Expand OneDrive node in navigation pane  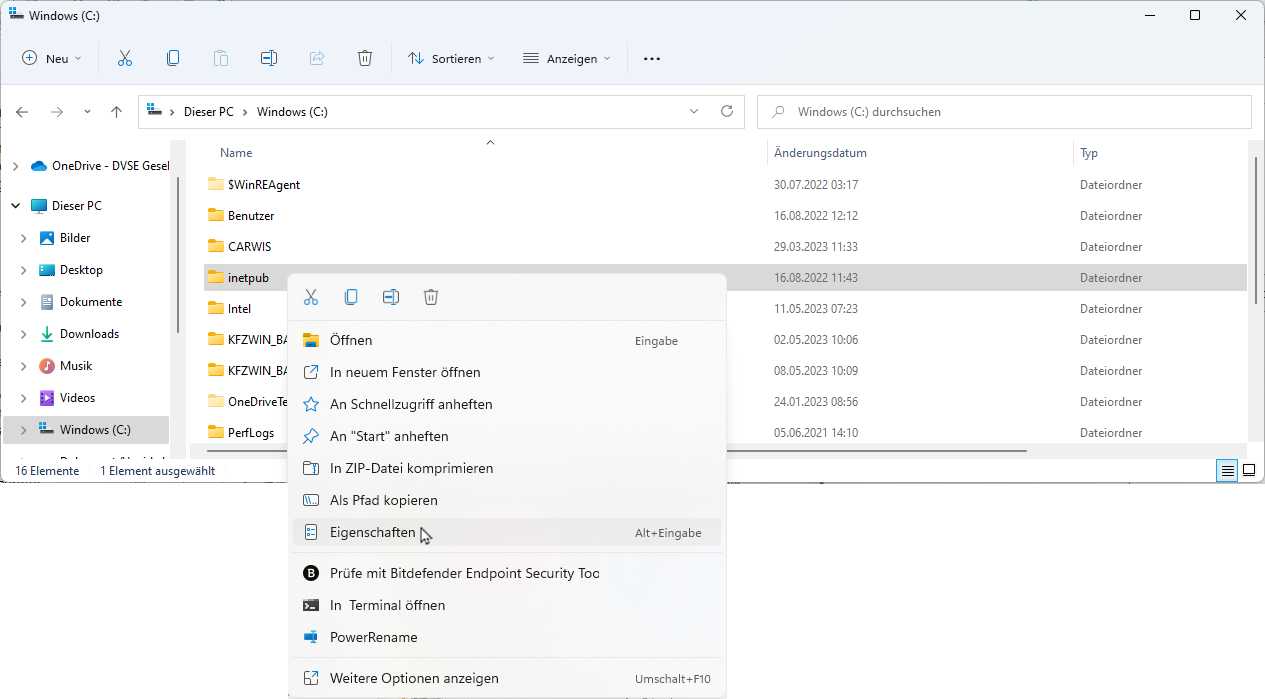click(x=15, y=166)
